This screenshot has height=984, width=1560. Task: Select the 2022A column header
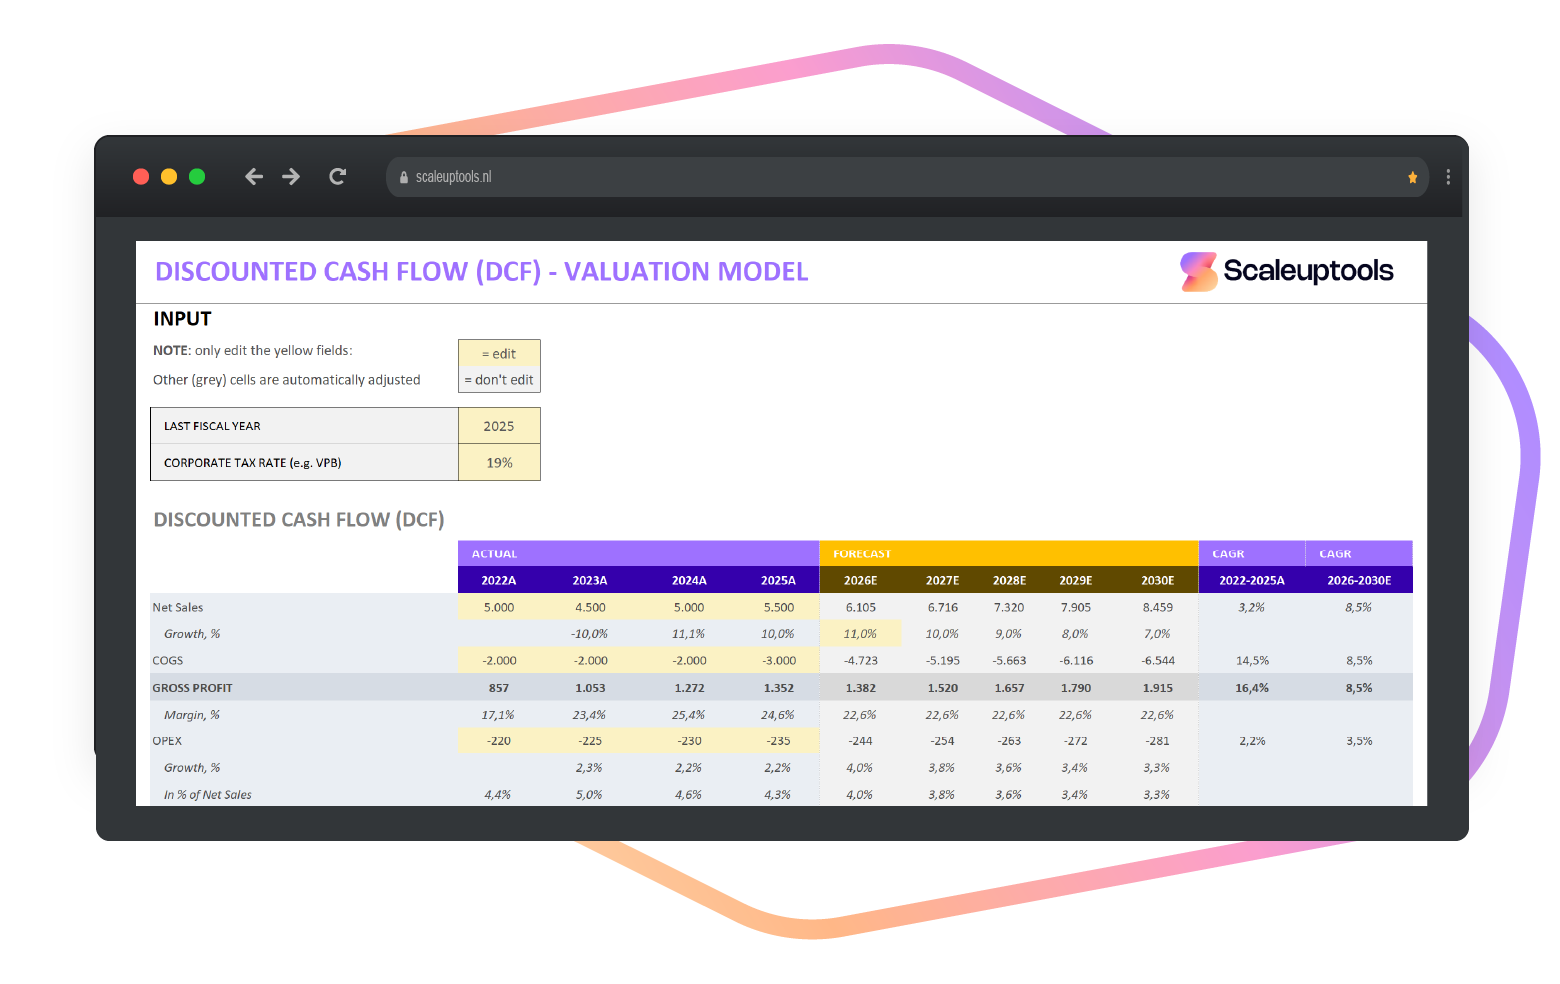(499, 580)
